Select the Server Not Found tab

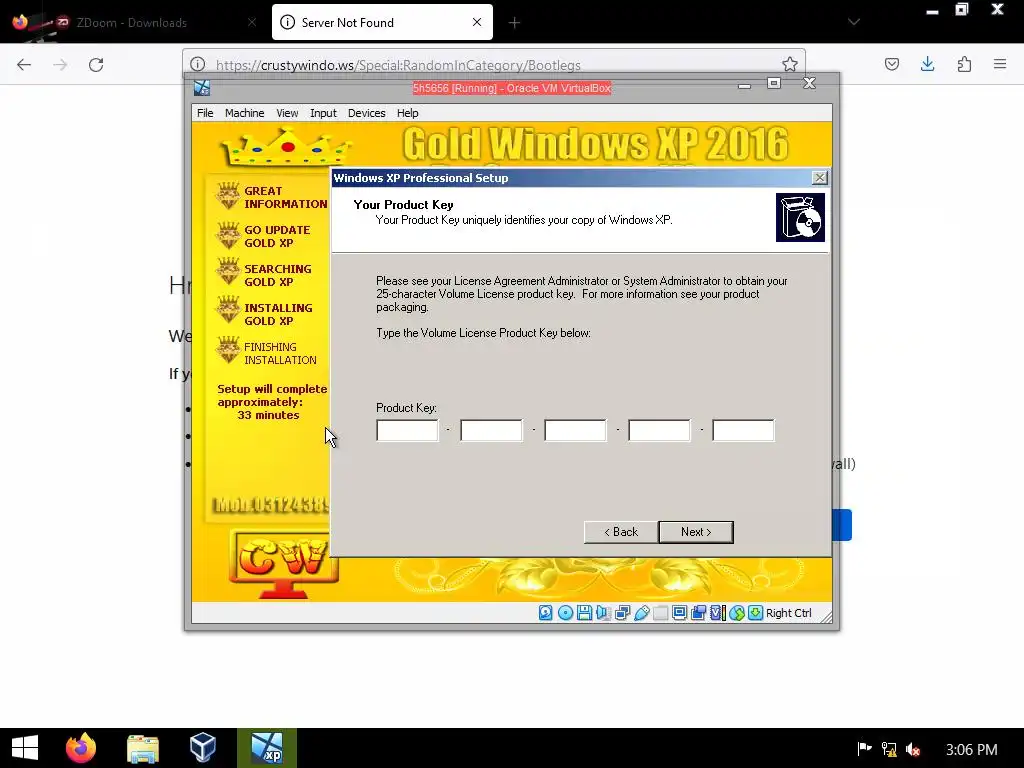tap(382, 23)
